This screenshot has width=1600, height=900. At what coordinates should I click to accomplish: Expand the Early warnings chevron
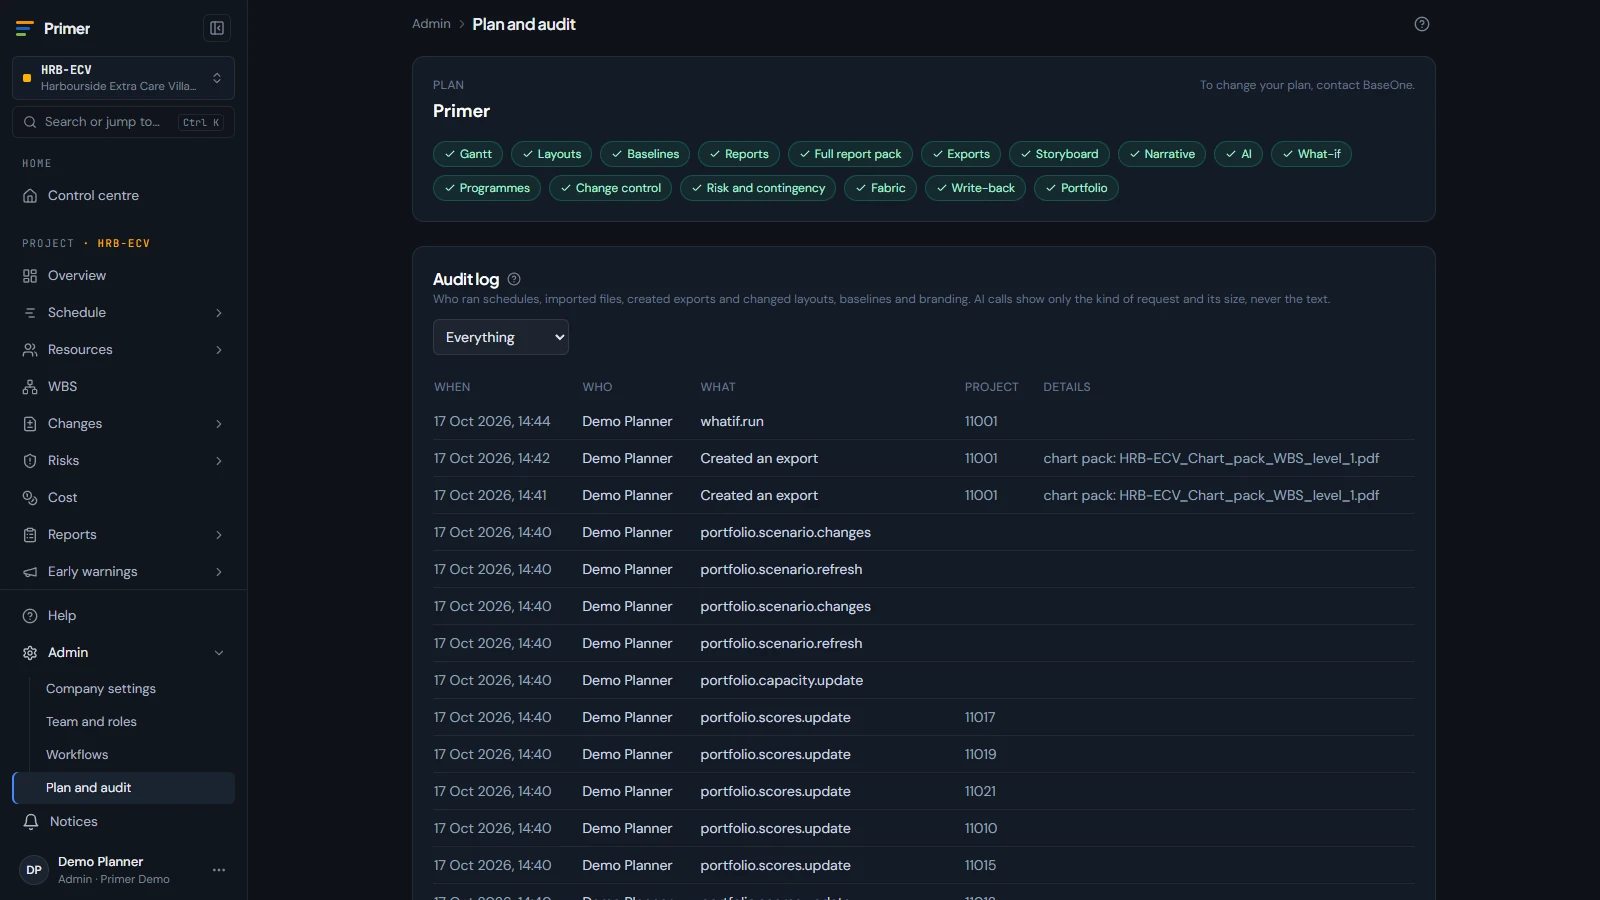click(x=219, y=572)
